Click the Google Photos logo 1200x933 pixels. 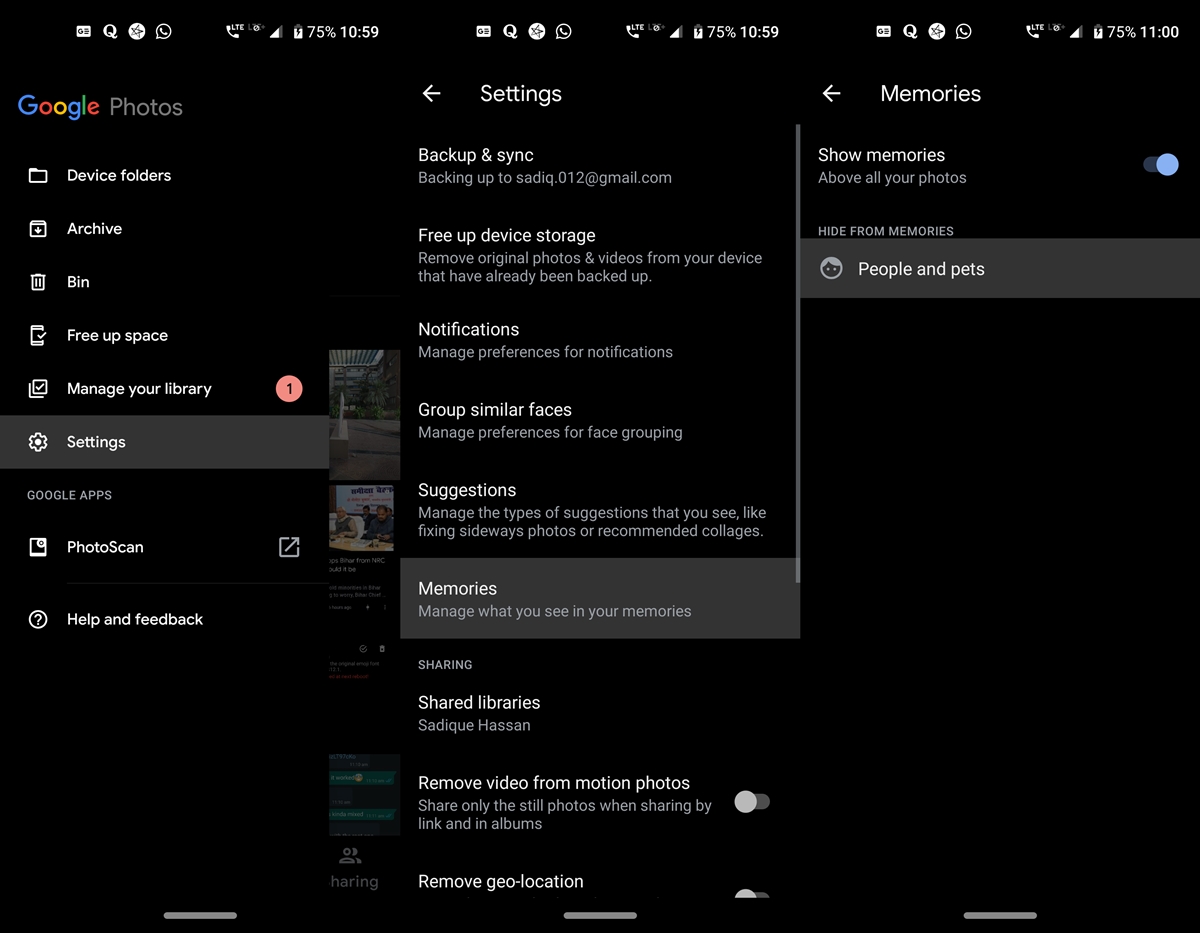(100, 107)
